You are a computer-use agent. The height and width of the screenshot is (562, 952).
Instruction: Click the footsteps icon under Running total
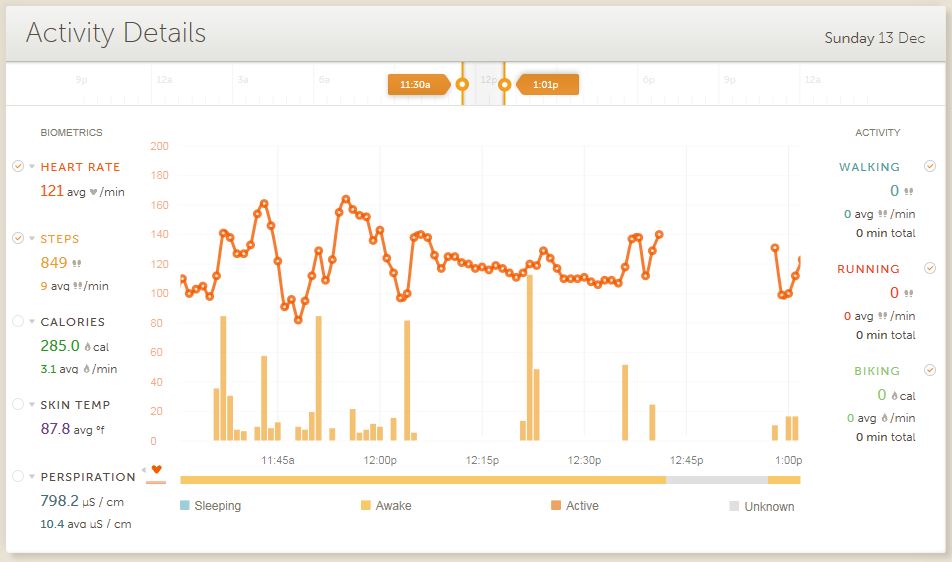908,293
